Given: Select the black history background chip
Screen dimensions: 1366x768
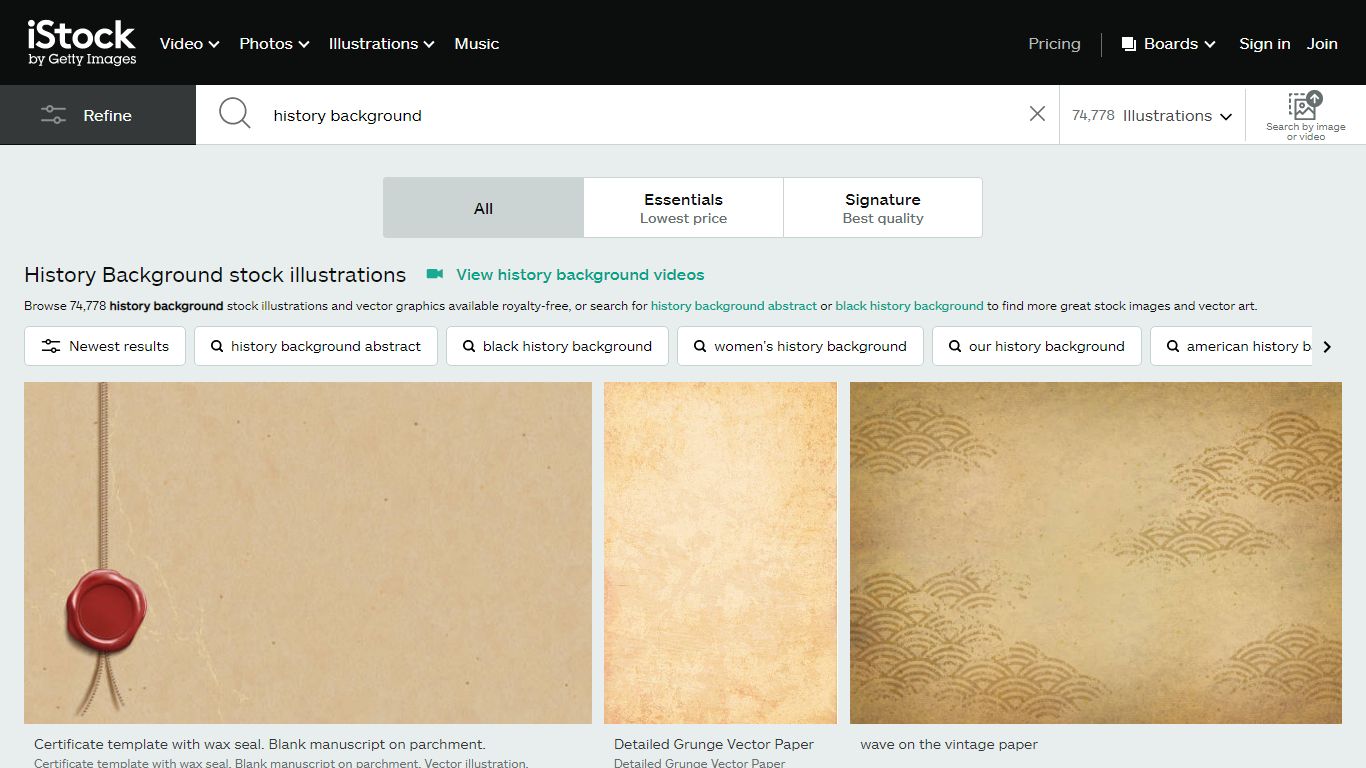Looking at the screenshot, I should coord(557,346).
